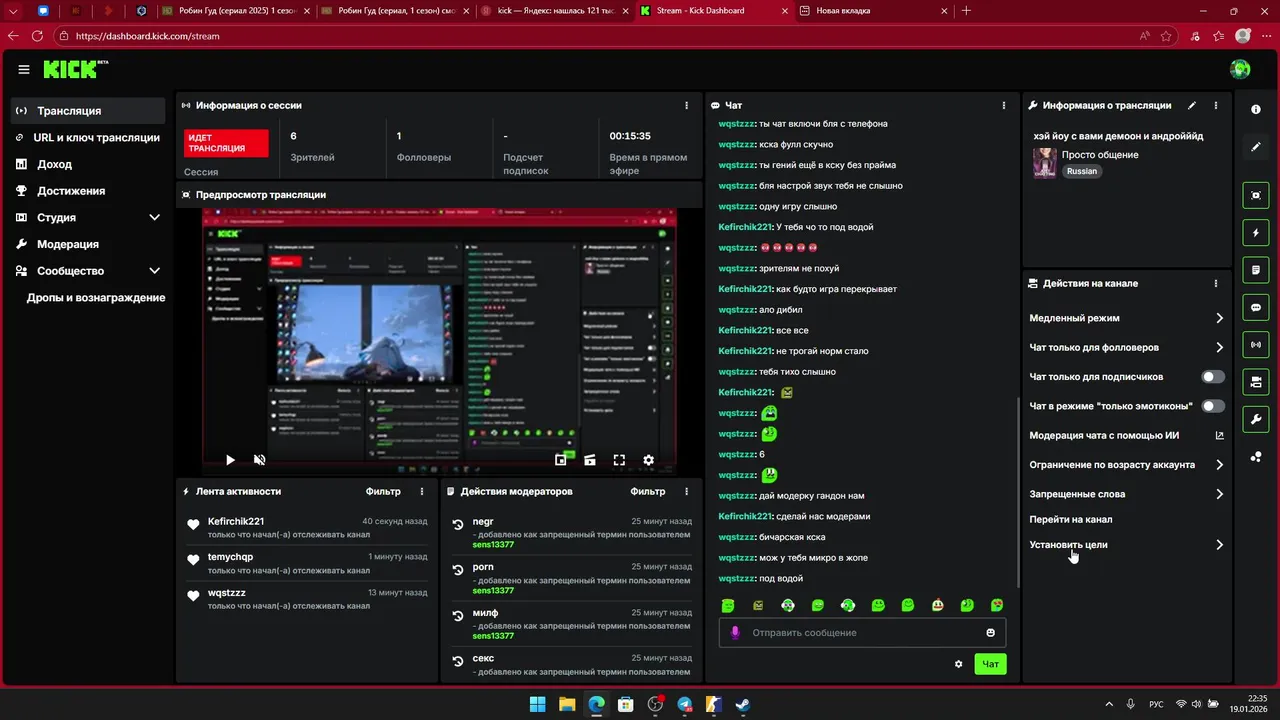Open the Фильтр in Лента активности

tap(383, 491)
